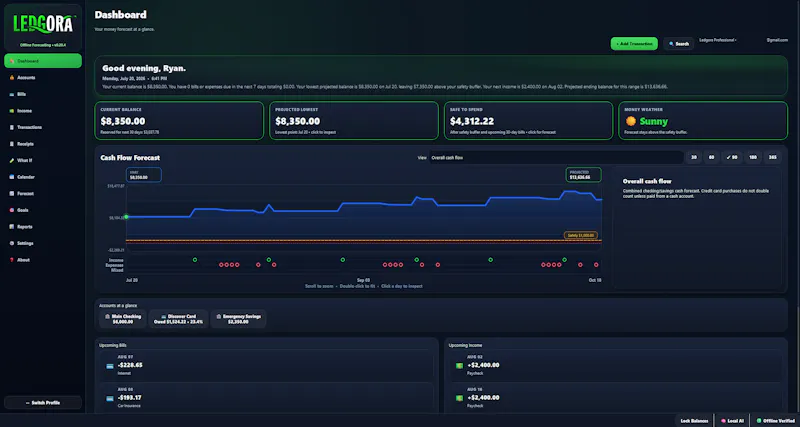Select the 30-day forecast range
The height and width of the screenshot is (427, 800).
click(693, 158)
